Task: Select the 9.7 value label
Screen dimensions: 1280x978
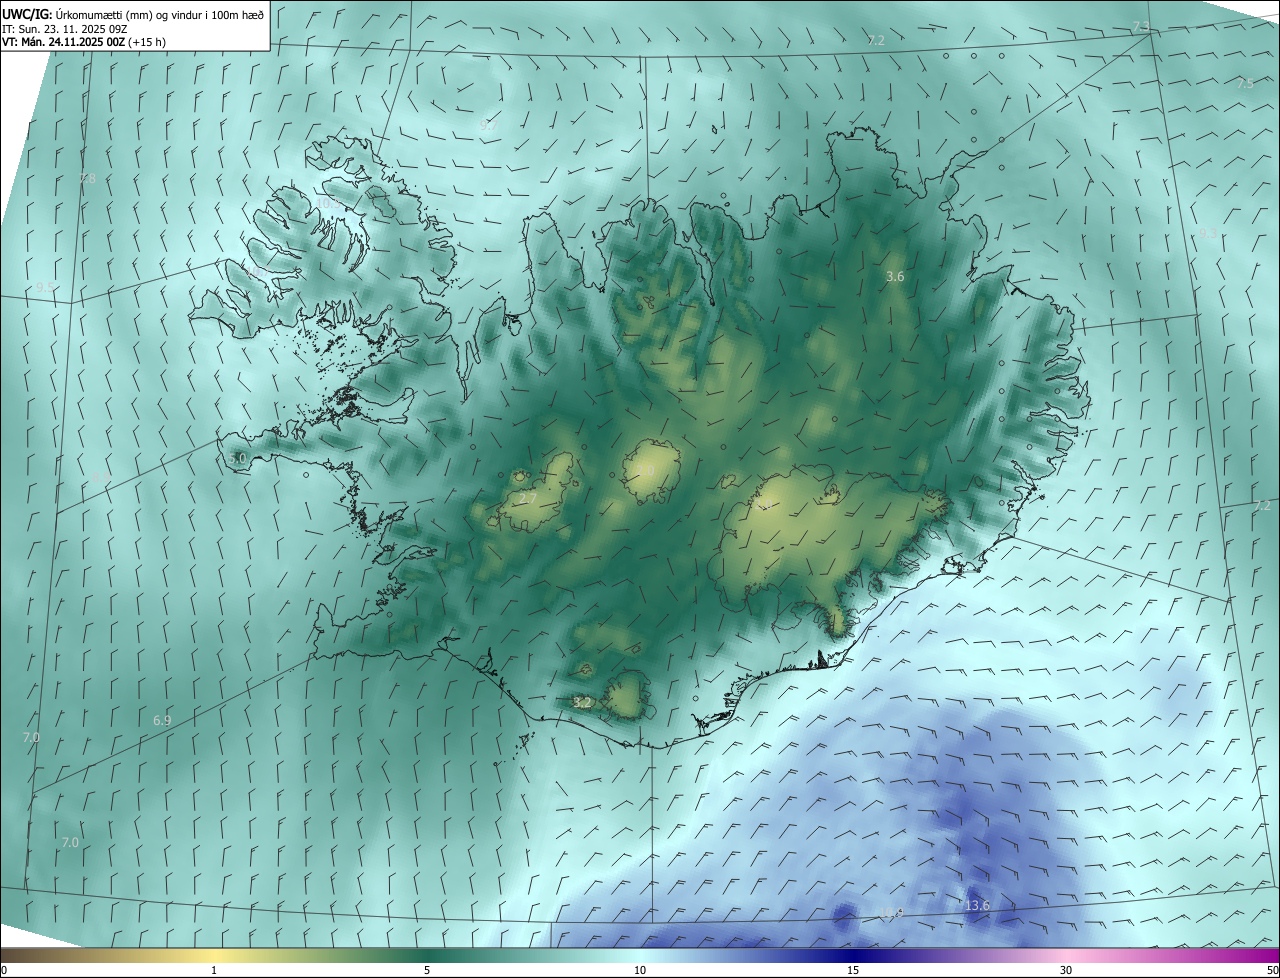Action: pyautogui.click(x=487, y=126)
